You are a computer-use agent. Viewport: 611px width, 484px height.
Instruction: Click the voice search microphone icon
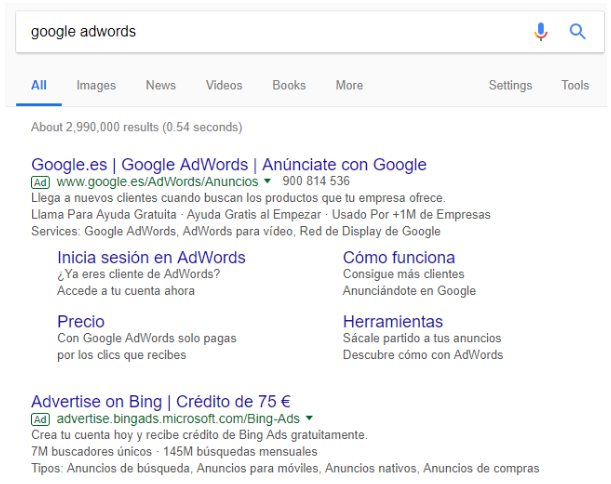(x=540, y=32)
